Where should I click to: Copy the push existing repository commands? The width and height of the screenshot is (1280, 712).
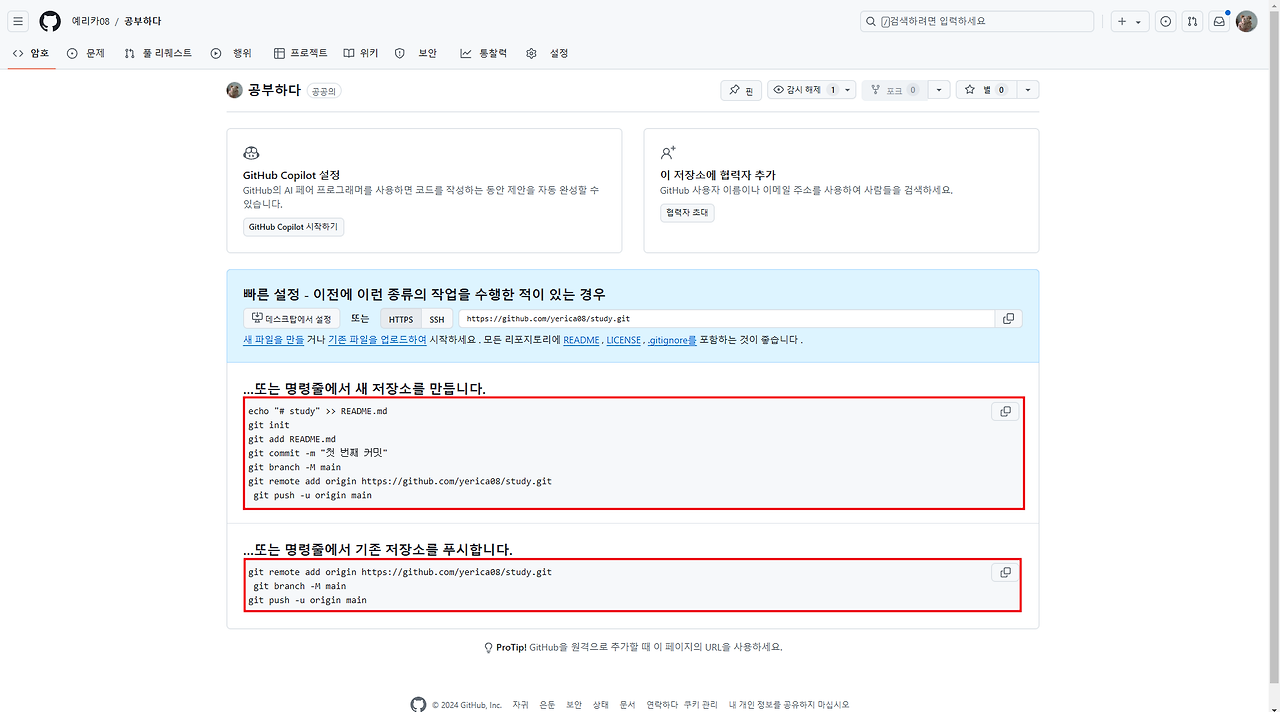(x=1005, y=572)
